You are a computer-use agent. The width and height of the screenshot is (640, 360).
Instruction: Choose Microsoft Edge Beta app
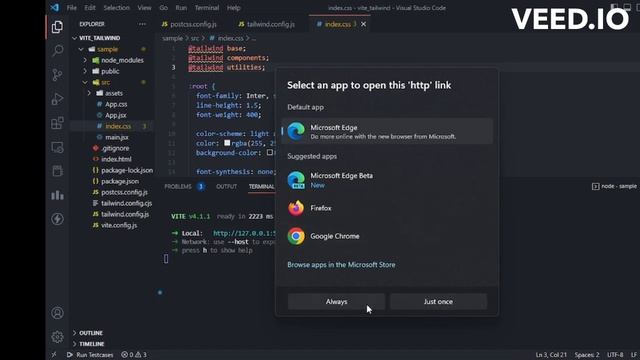387,180
